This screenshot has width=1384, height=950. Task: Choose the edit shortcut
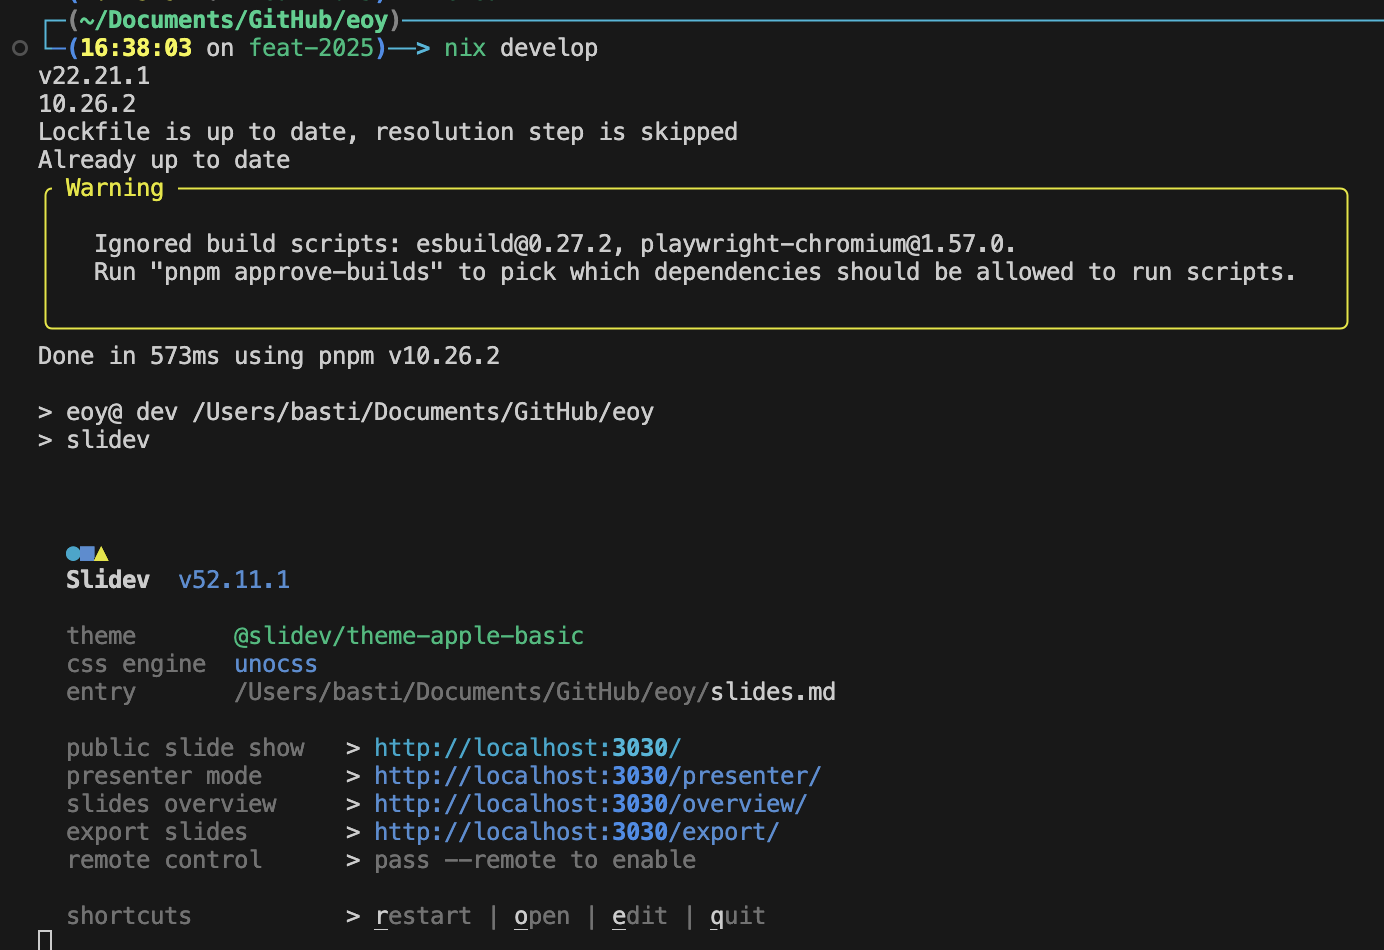click(639, 916)
